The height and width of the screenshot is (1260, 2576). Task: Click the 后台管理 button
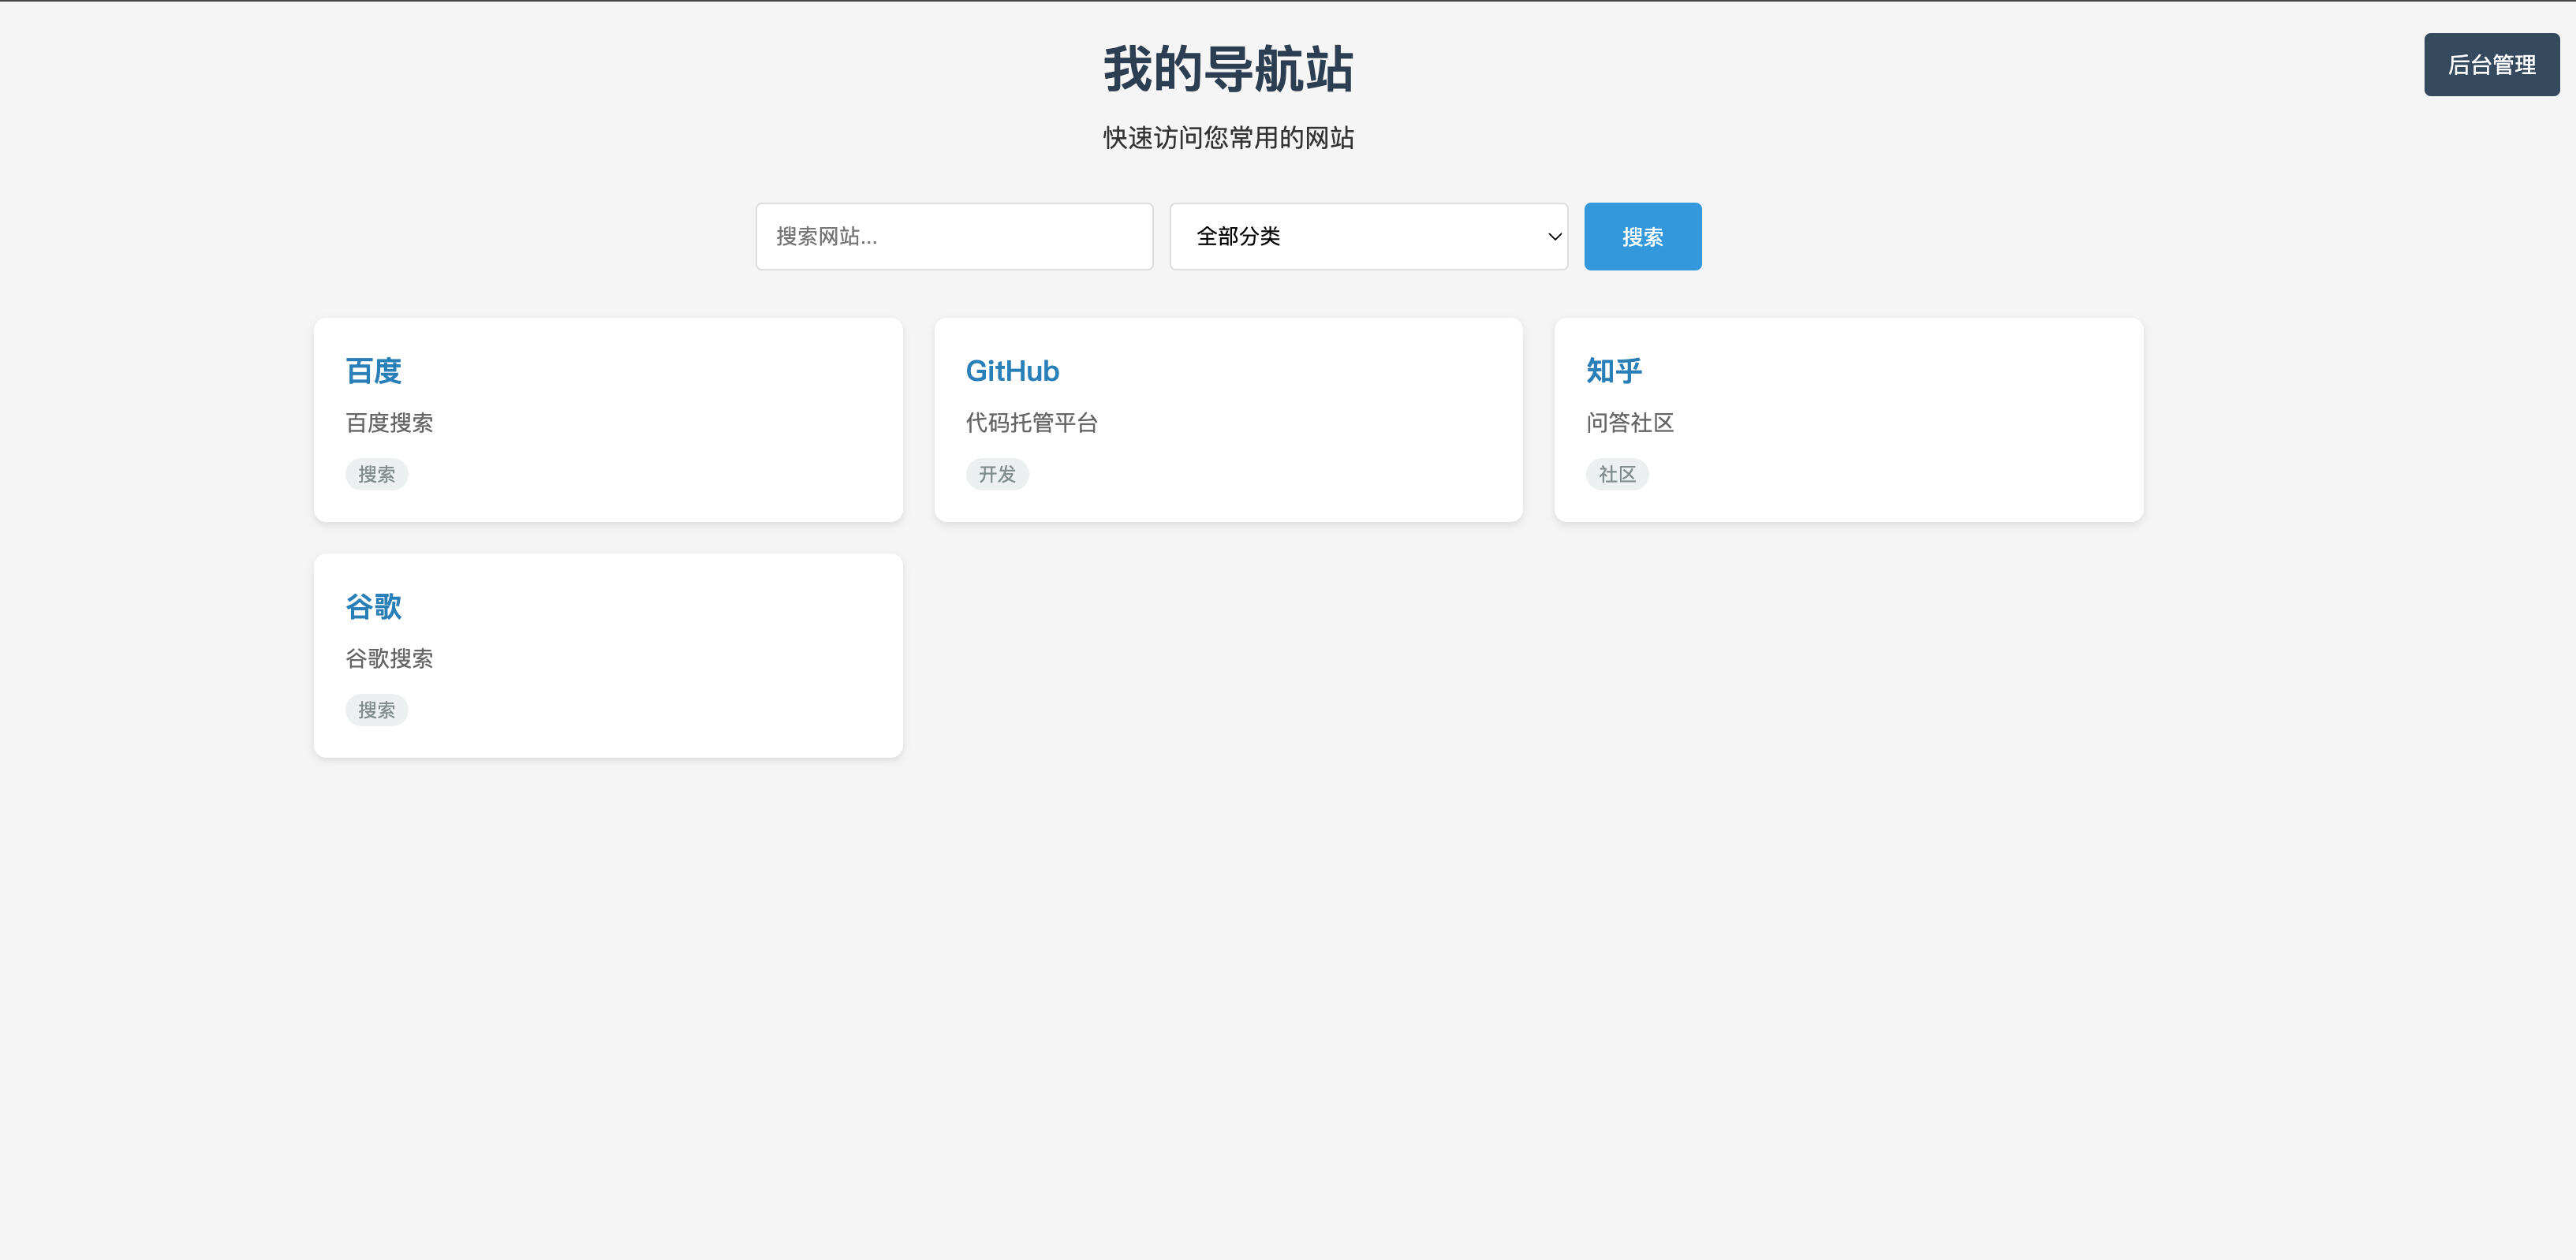click(x=2491, y=64)
